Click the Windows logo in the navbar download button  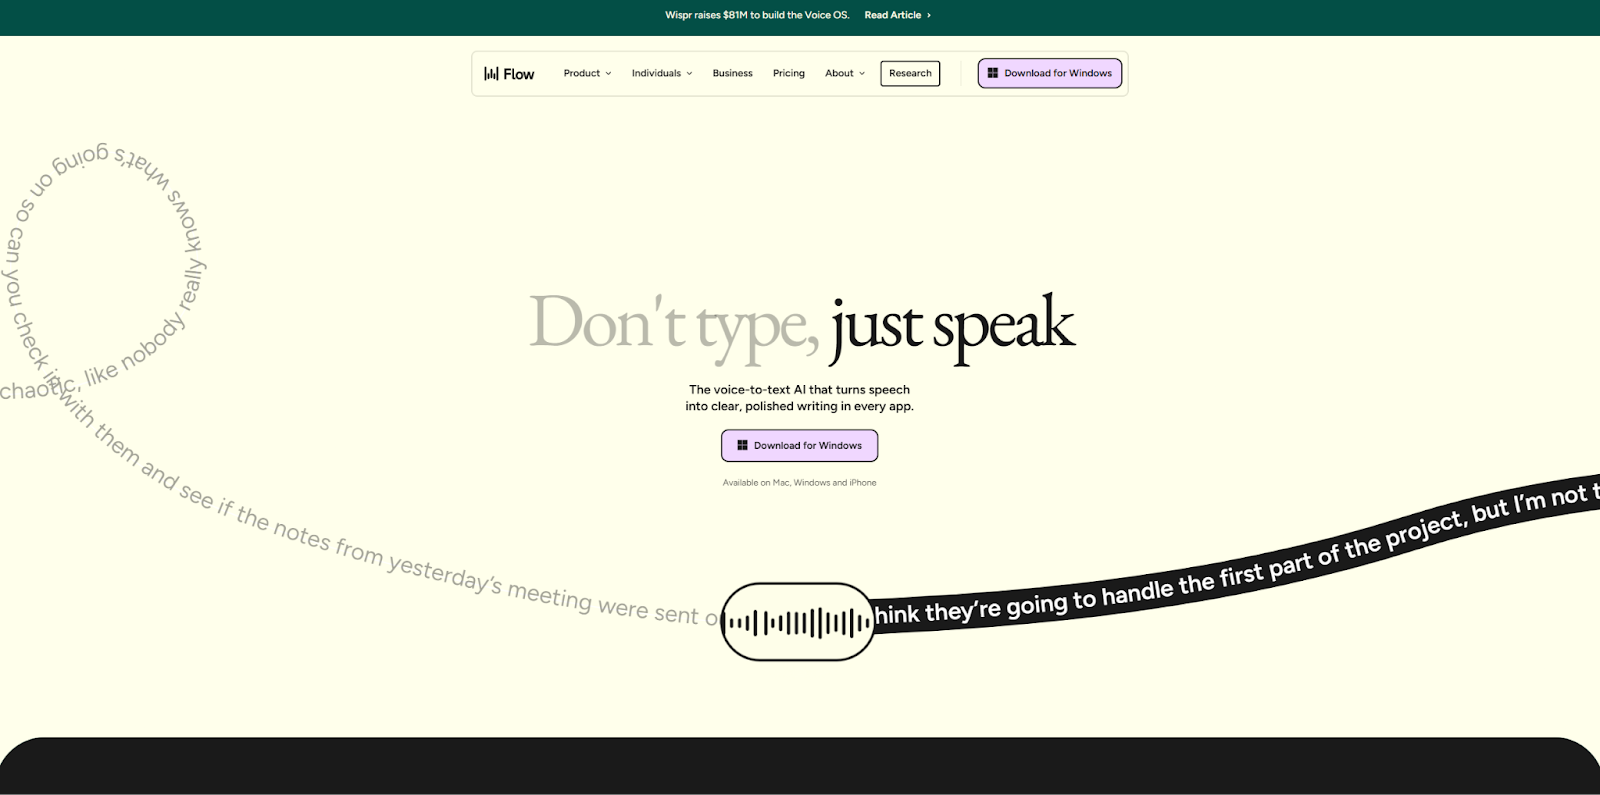pyautogui.click(x=992, y=73)
